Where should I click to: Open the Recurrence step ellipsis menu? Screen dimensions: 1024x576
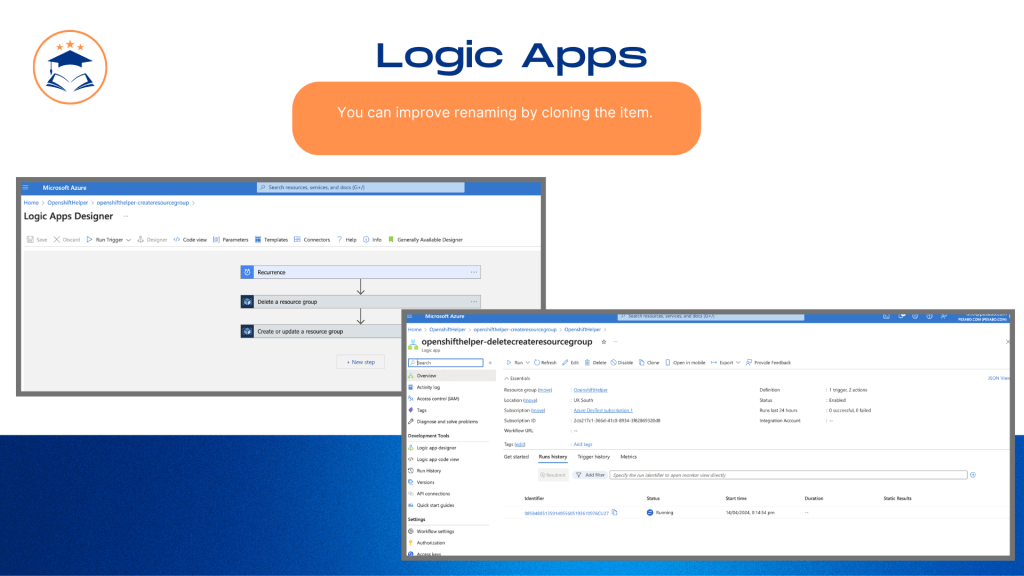(473, 272)
